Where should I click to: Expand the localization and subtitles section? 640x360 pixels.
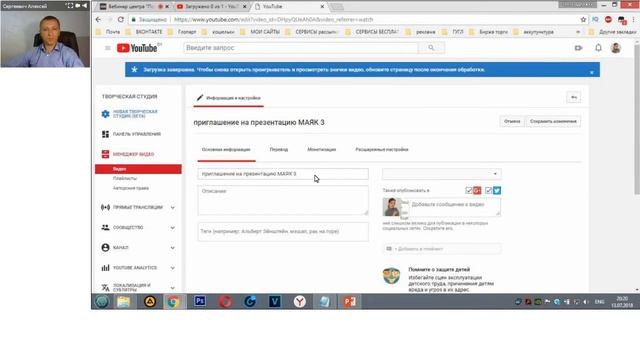tap(173, 288)
